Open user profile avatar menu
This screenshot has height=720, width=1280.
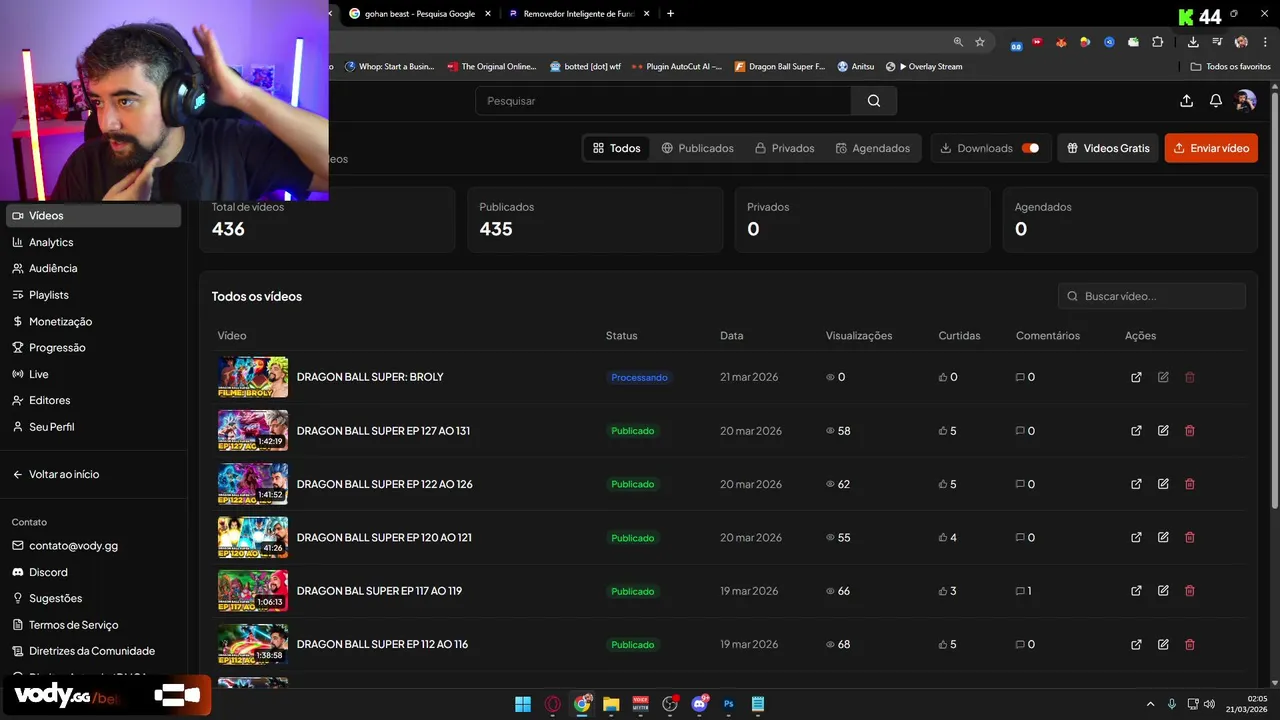(1246, 100)
